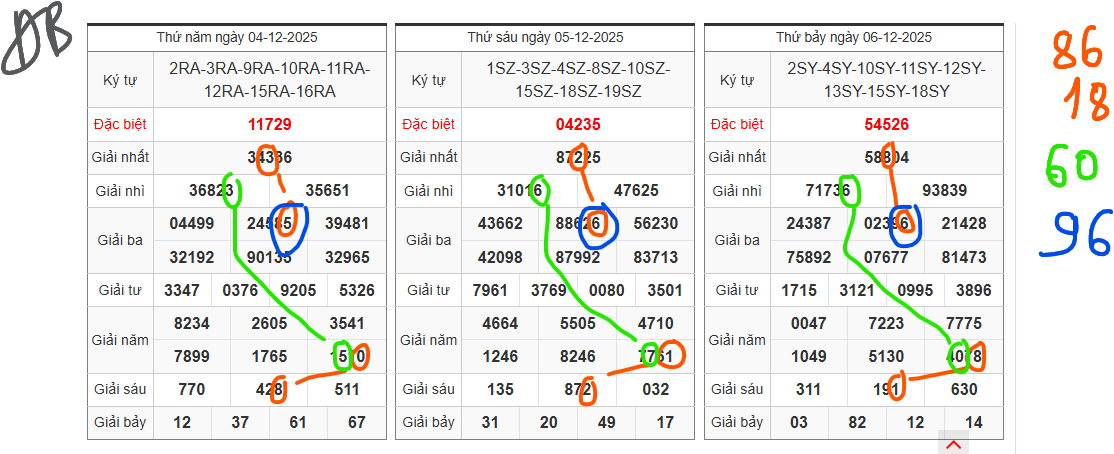Click the red scroll-to-top chevron arrow

(953, 444)
